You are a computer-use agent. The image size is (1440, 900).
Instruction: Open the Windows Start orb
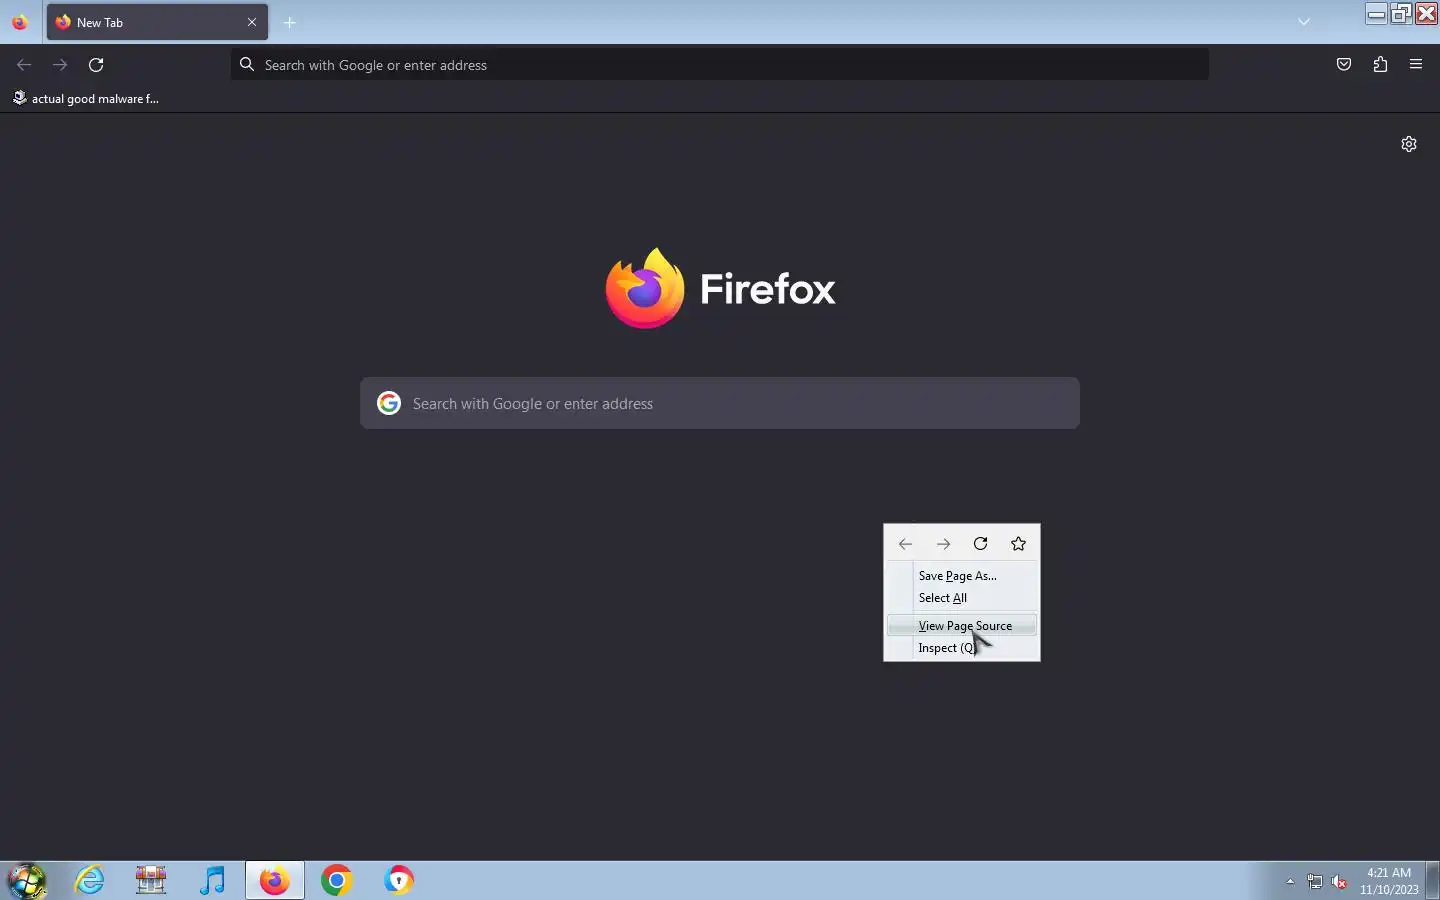pos(27,881)
